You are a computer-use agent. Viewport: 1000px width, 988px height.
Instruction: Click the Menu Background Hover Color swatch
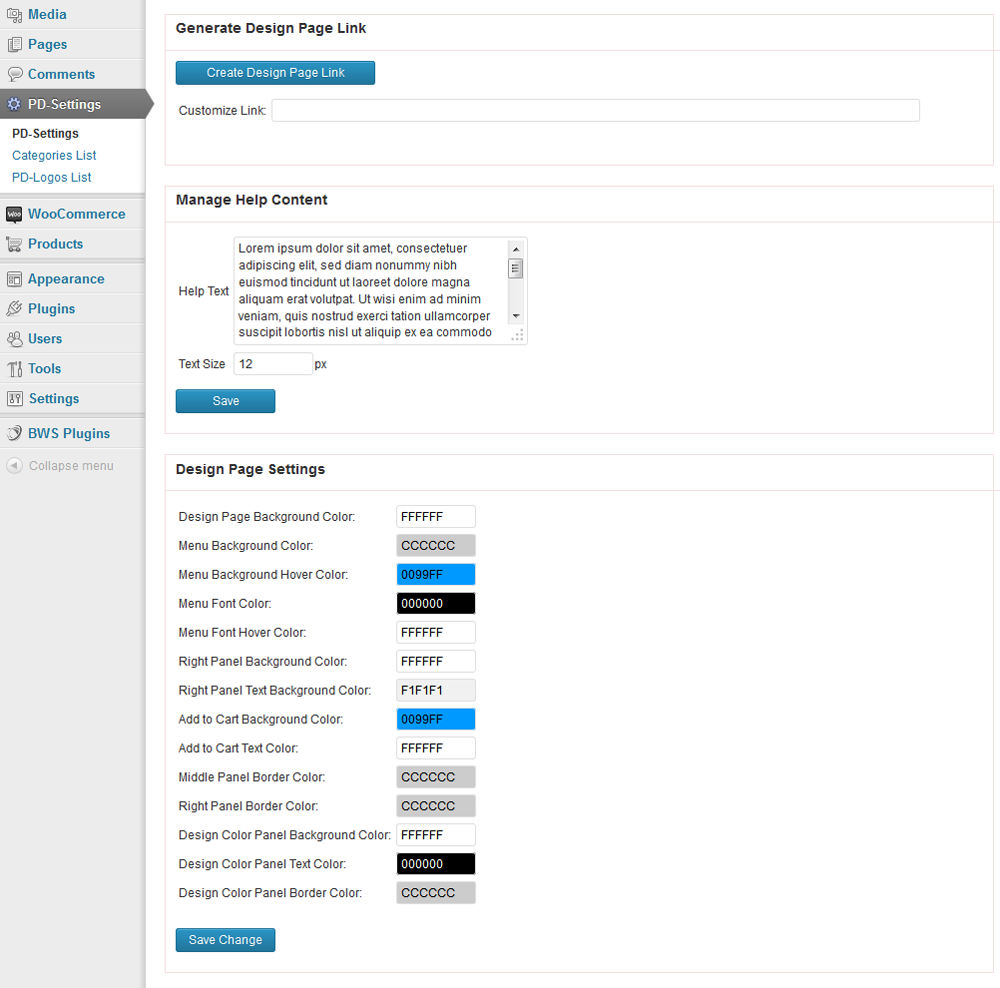tap(436, 575)
